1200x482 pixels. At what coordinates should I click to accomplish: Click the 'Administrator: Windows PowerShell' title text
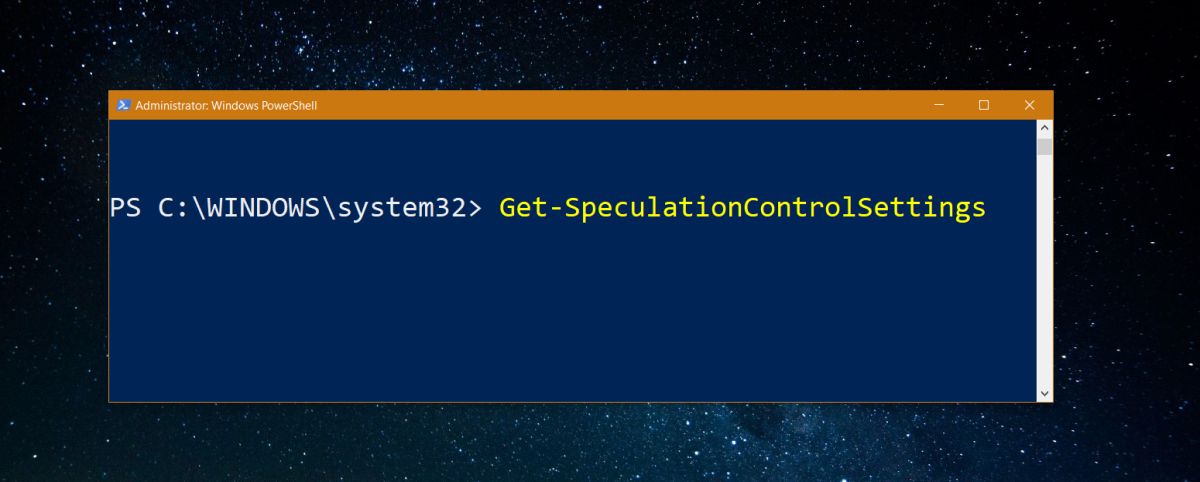(x=226, y=105)
